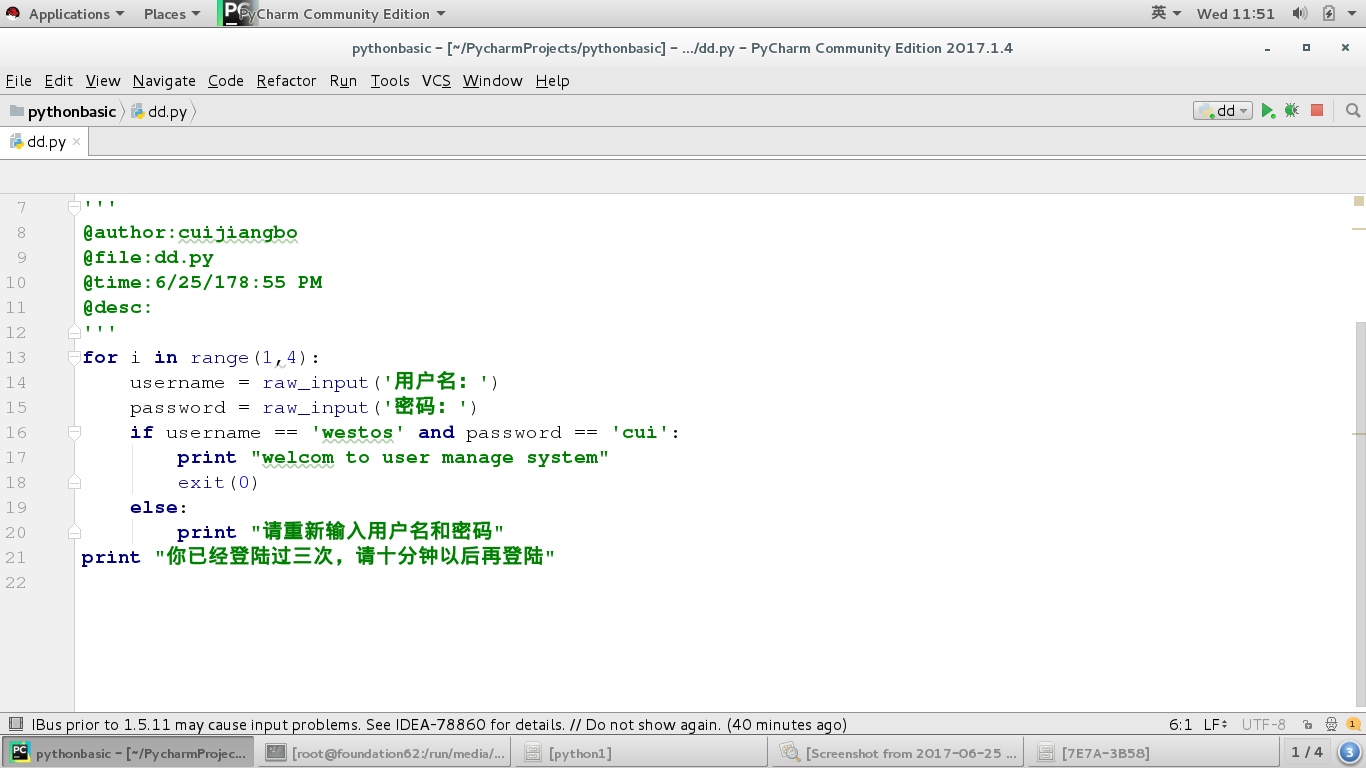Collapse the docstring fold at line 7
Screen dimensions: 1366x768
74,207
